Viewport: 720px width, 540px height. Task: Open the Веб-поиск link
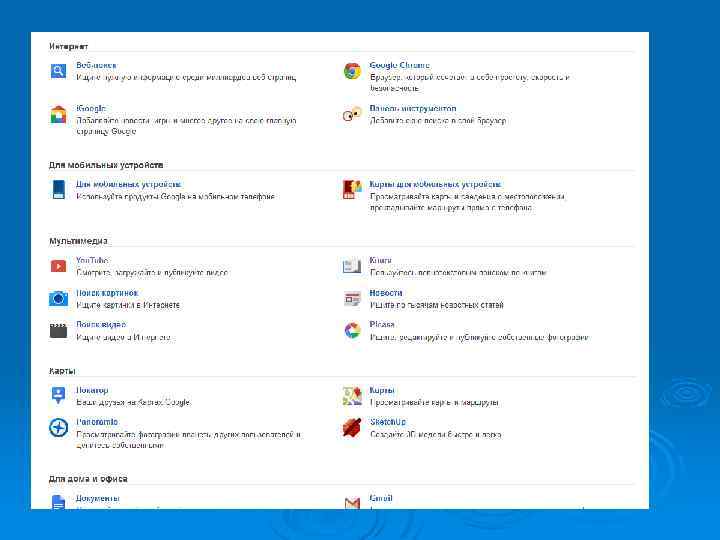tap(96, 65)
